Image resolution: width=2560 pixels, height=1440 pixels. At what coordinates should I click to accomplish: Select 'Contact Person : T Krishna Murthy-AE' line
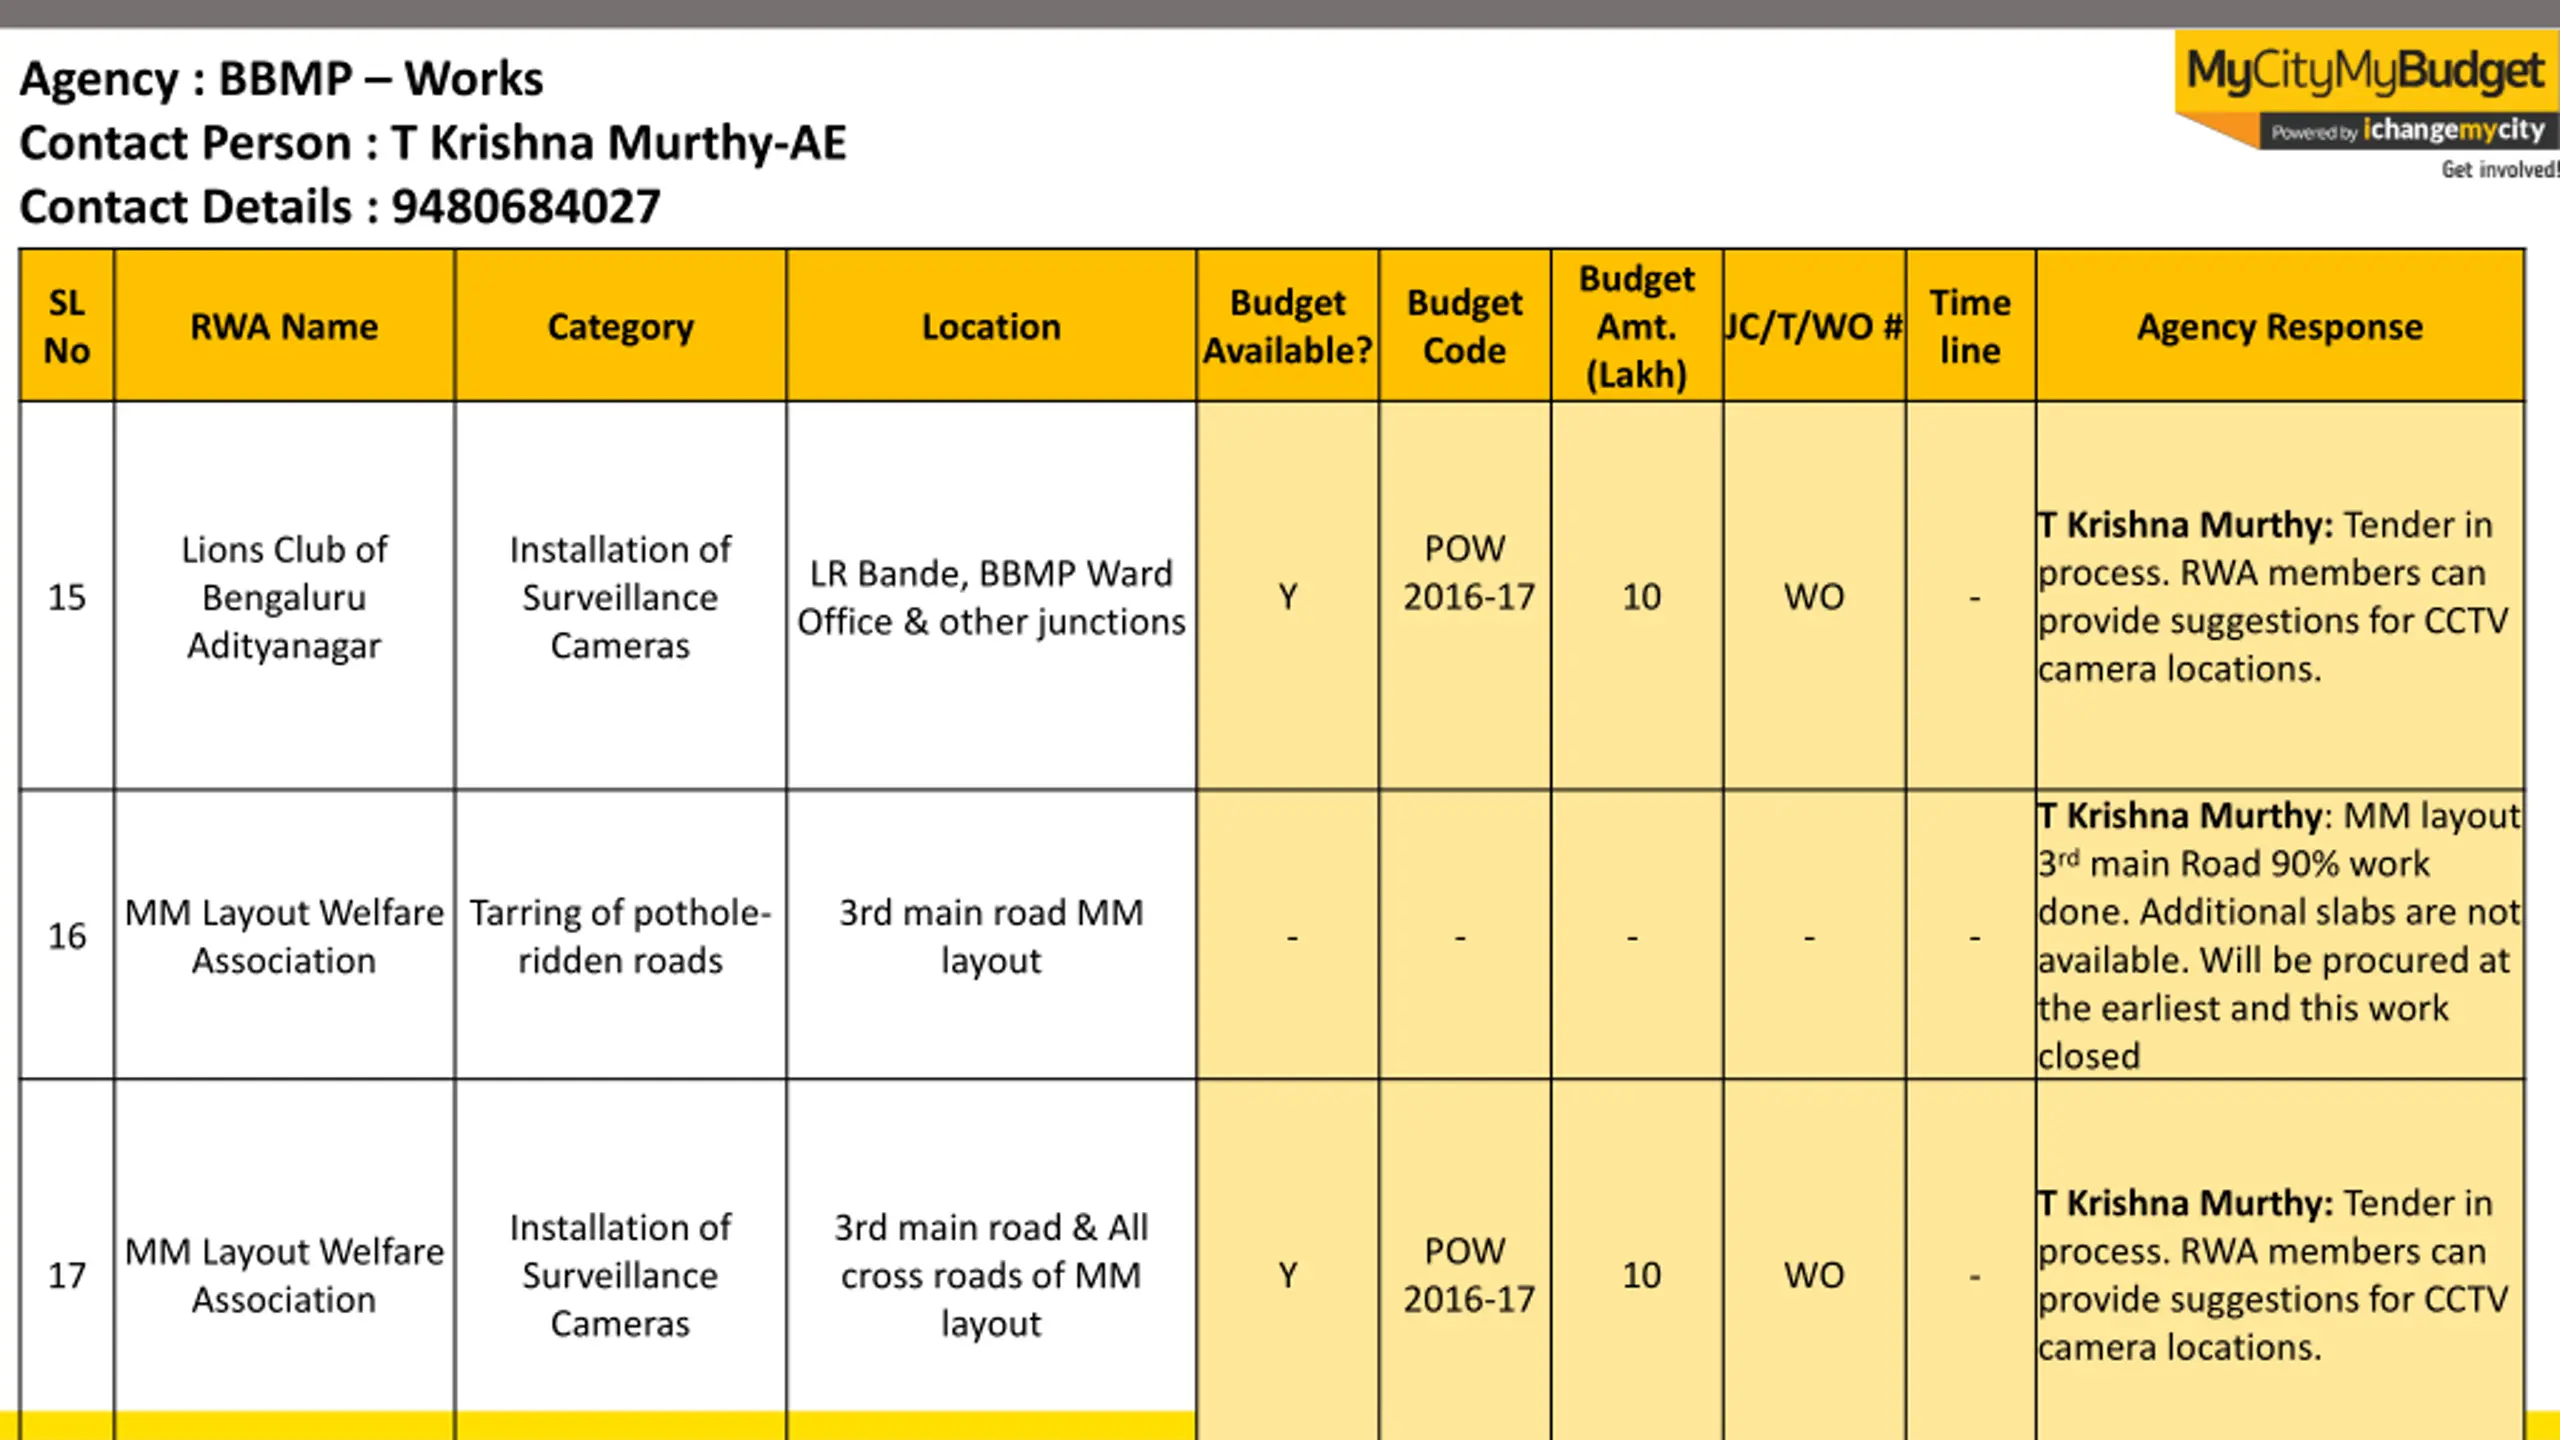432,143
